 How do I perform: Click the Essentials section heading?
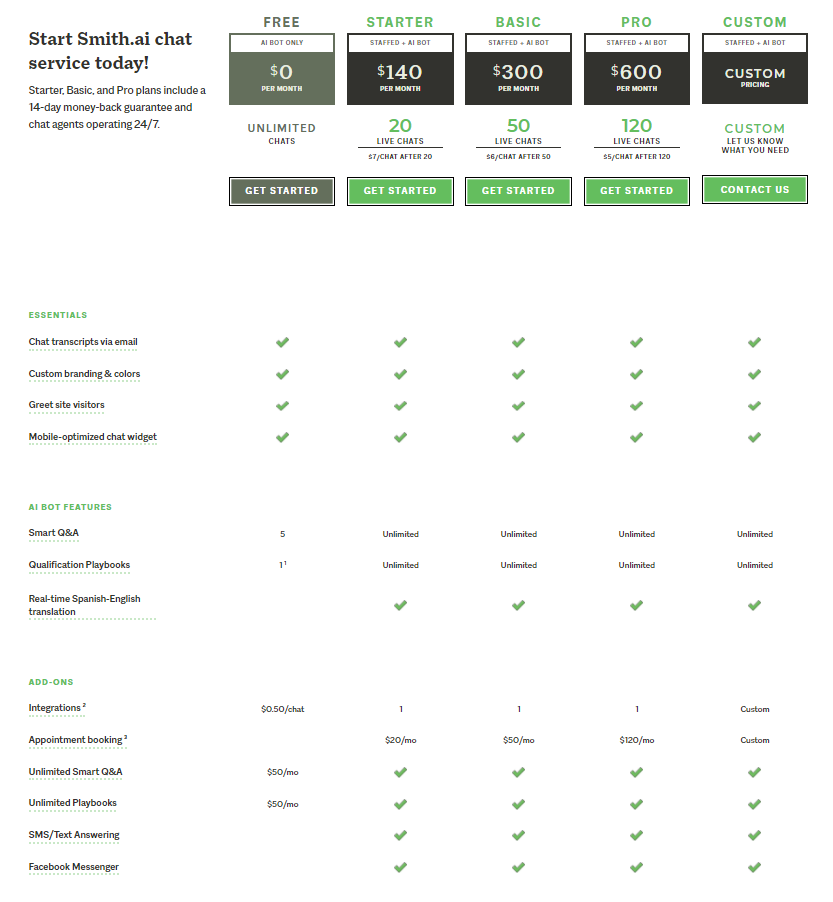tap(58, 315)
